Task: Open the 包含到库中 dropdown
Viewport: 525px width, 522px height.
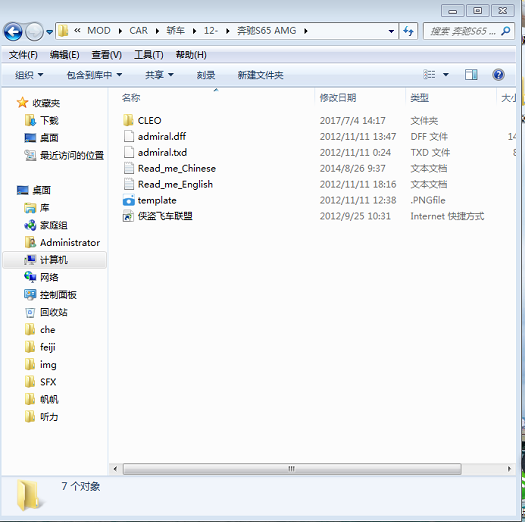Action: 94,75
